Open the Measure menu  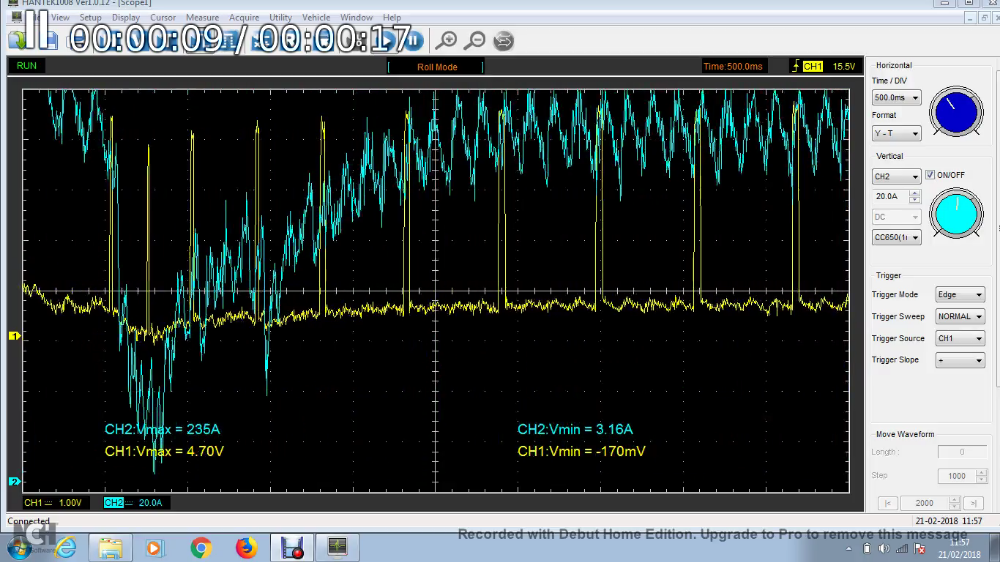[202, 18]
